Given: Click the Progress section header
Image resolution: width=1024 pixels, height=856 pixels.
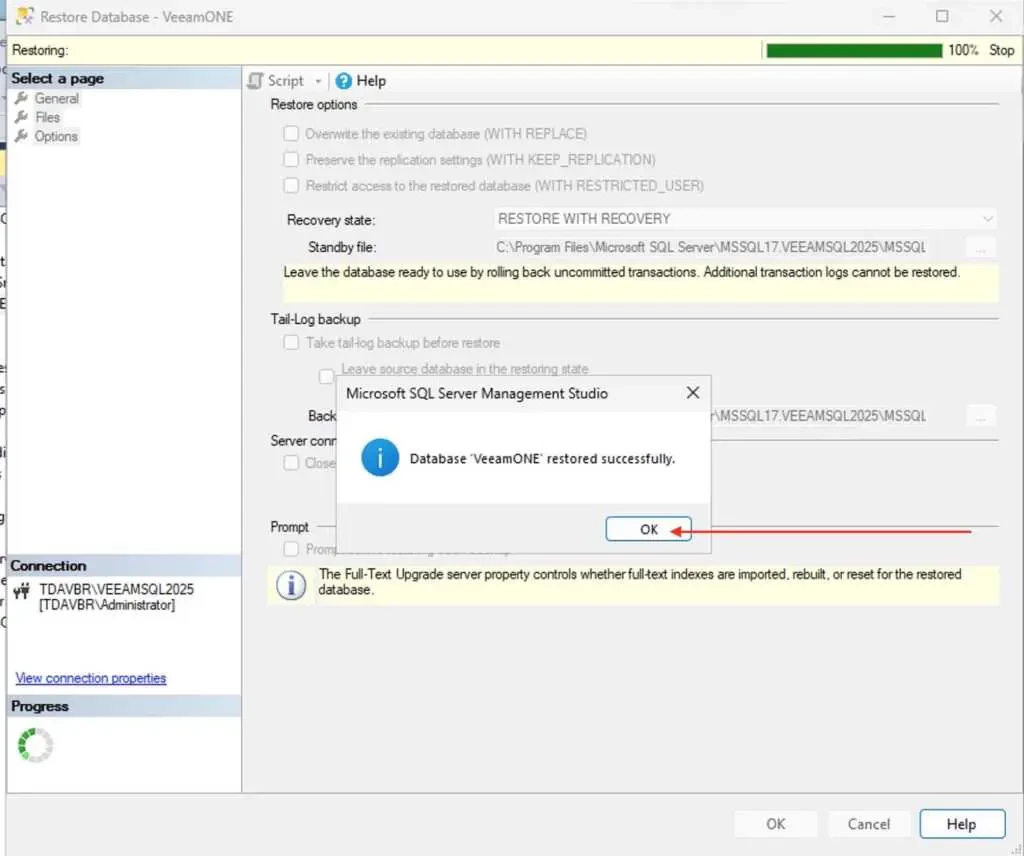Looking at the screenshot, I should click(124, 706).
